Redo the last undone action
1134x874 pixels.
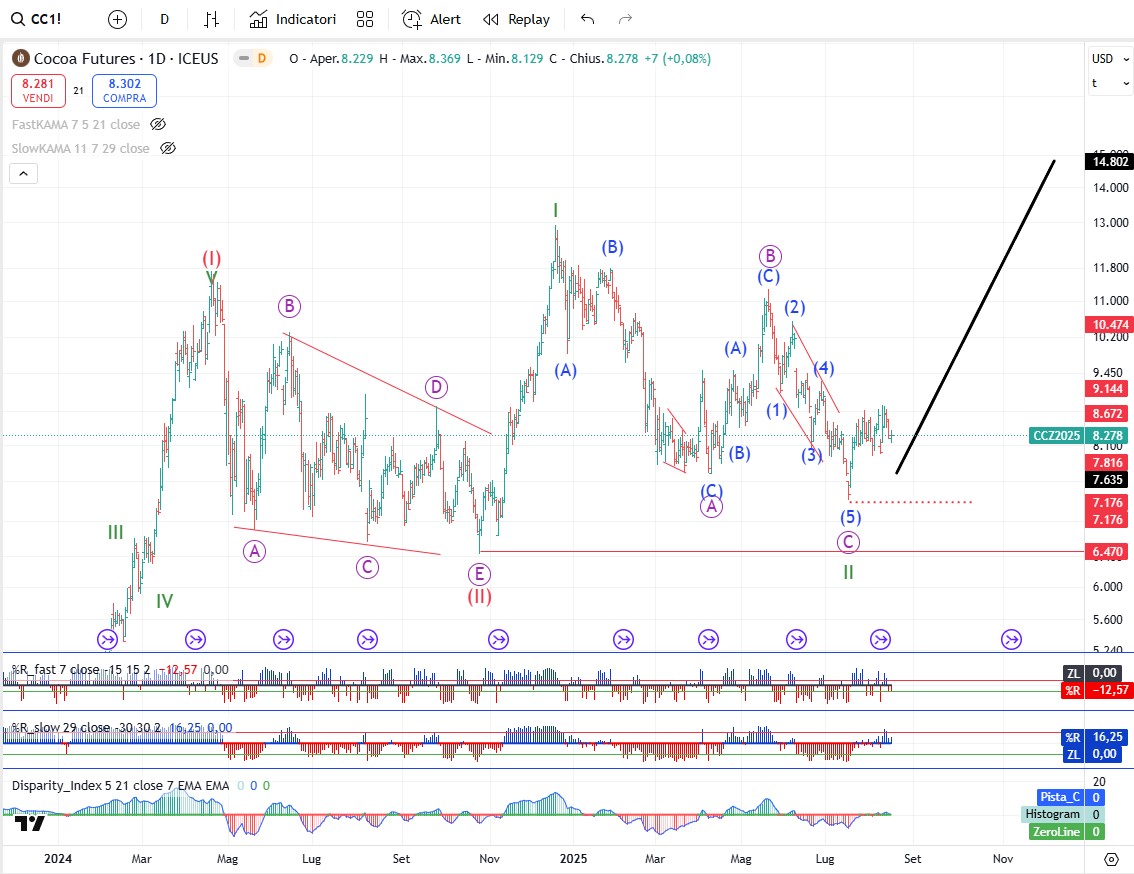[x=626, y=19]
